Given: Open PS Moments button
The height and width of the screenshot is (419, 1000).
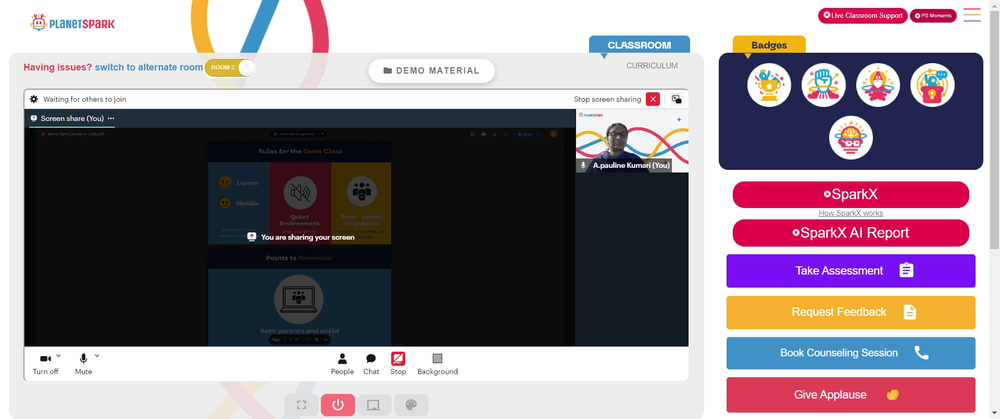Looking at the screenshot, I should pos(933,15).
